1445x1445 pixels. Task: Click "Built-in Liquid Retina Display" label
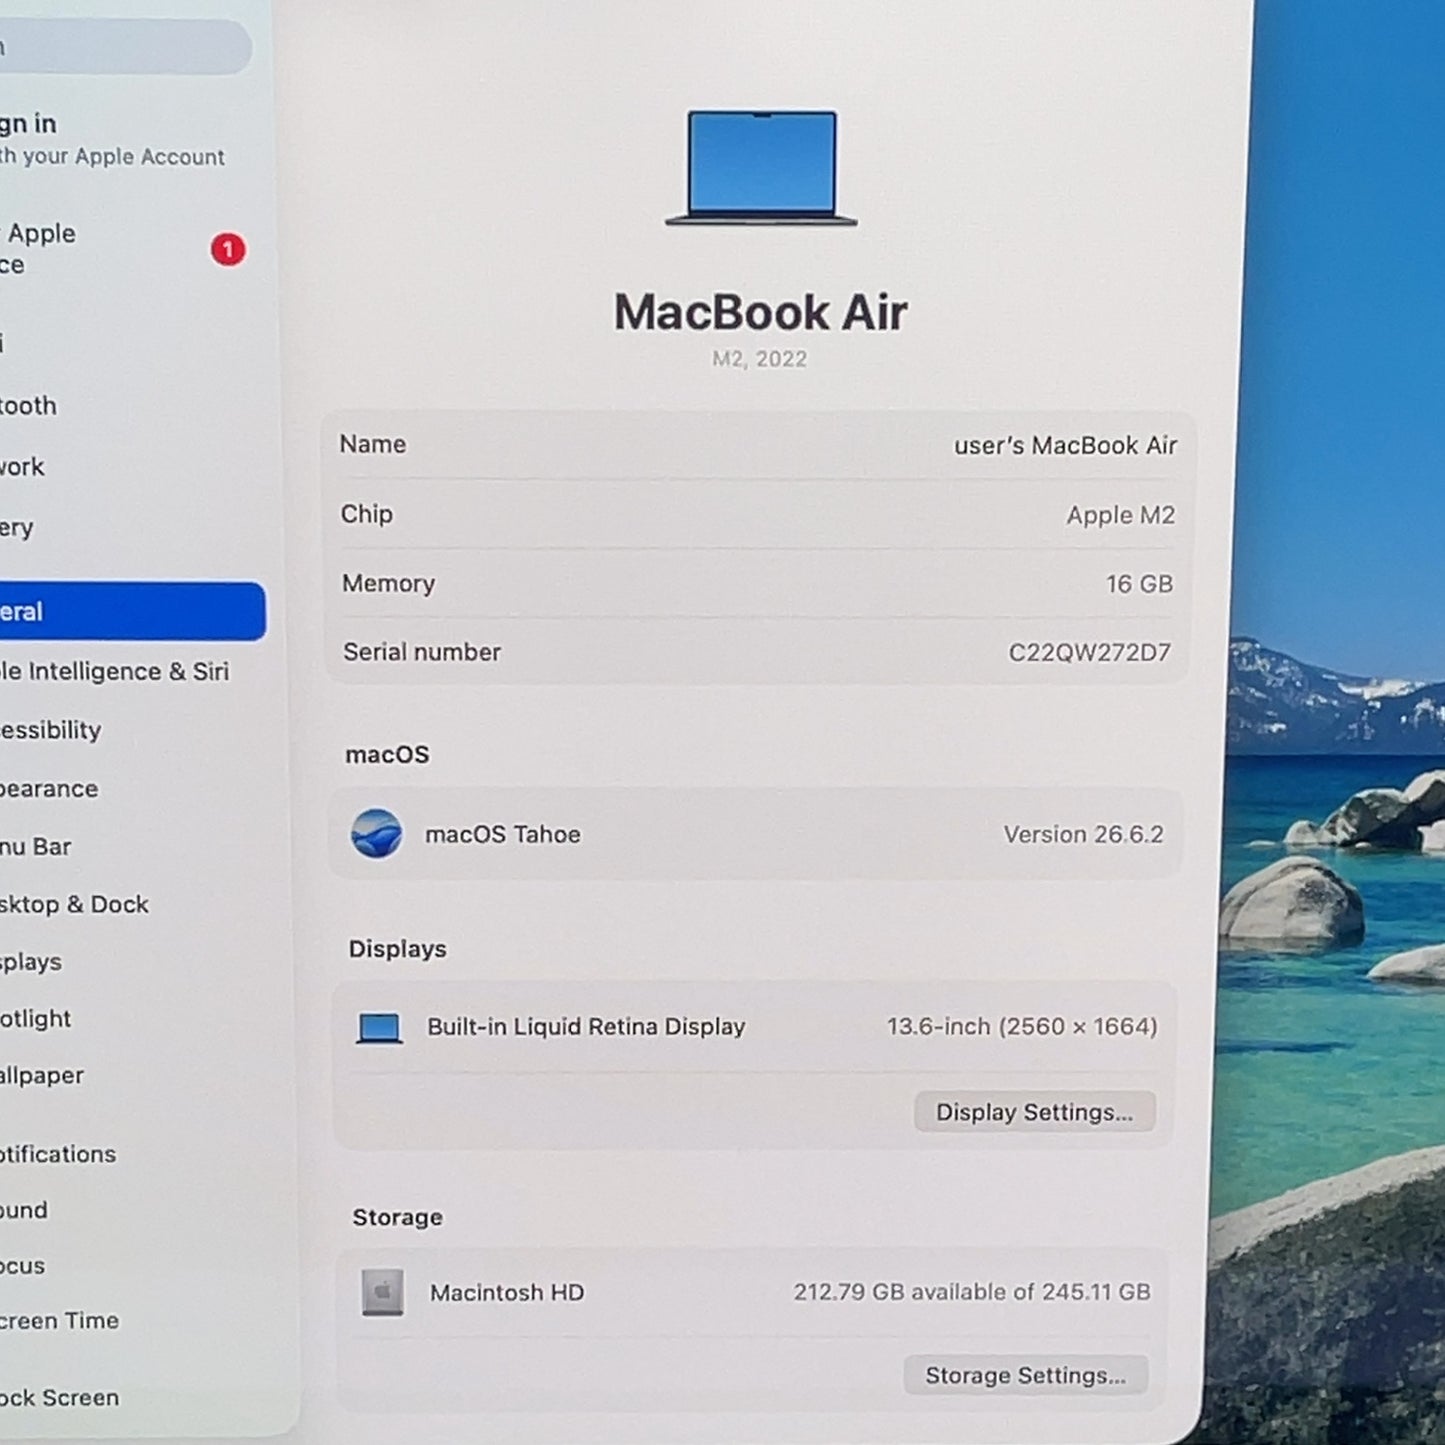coord(586,1026)
